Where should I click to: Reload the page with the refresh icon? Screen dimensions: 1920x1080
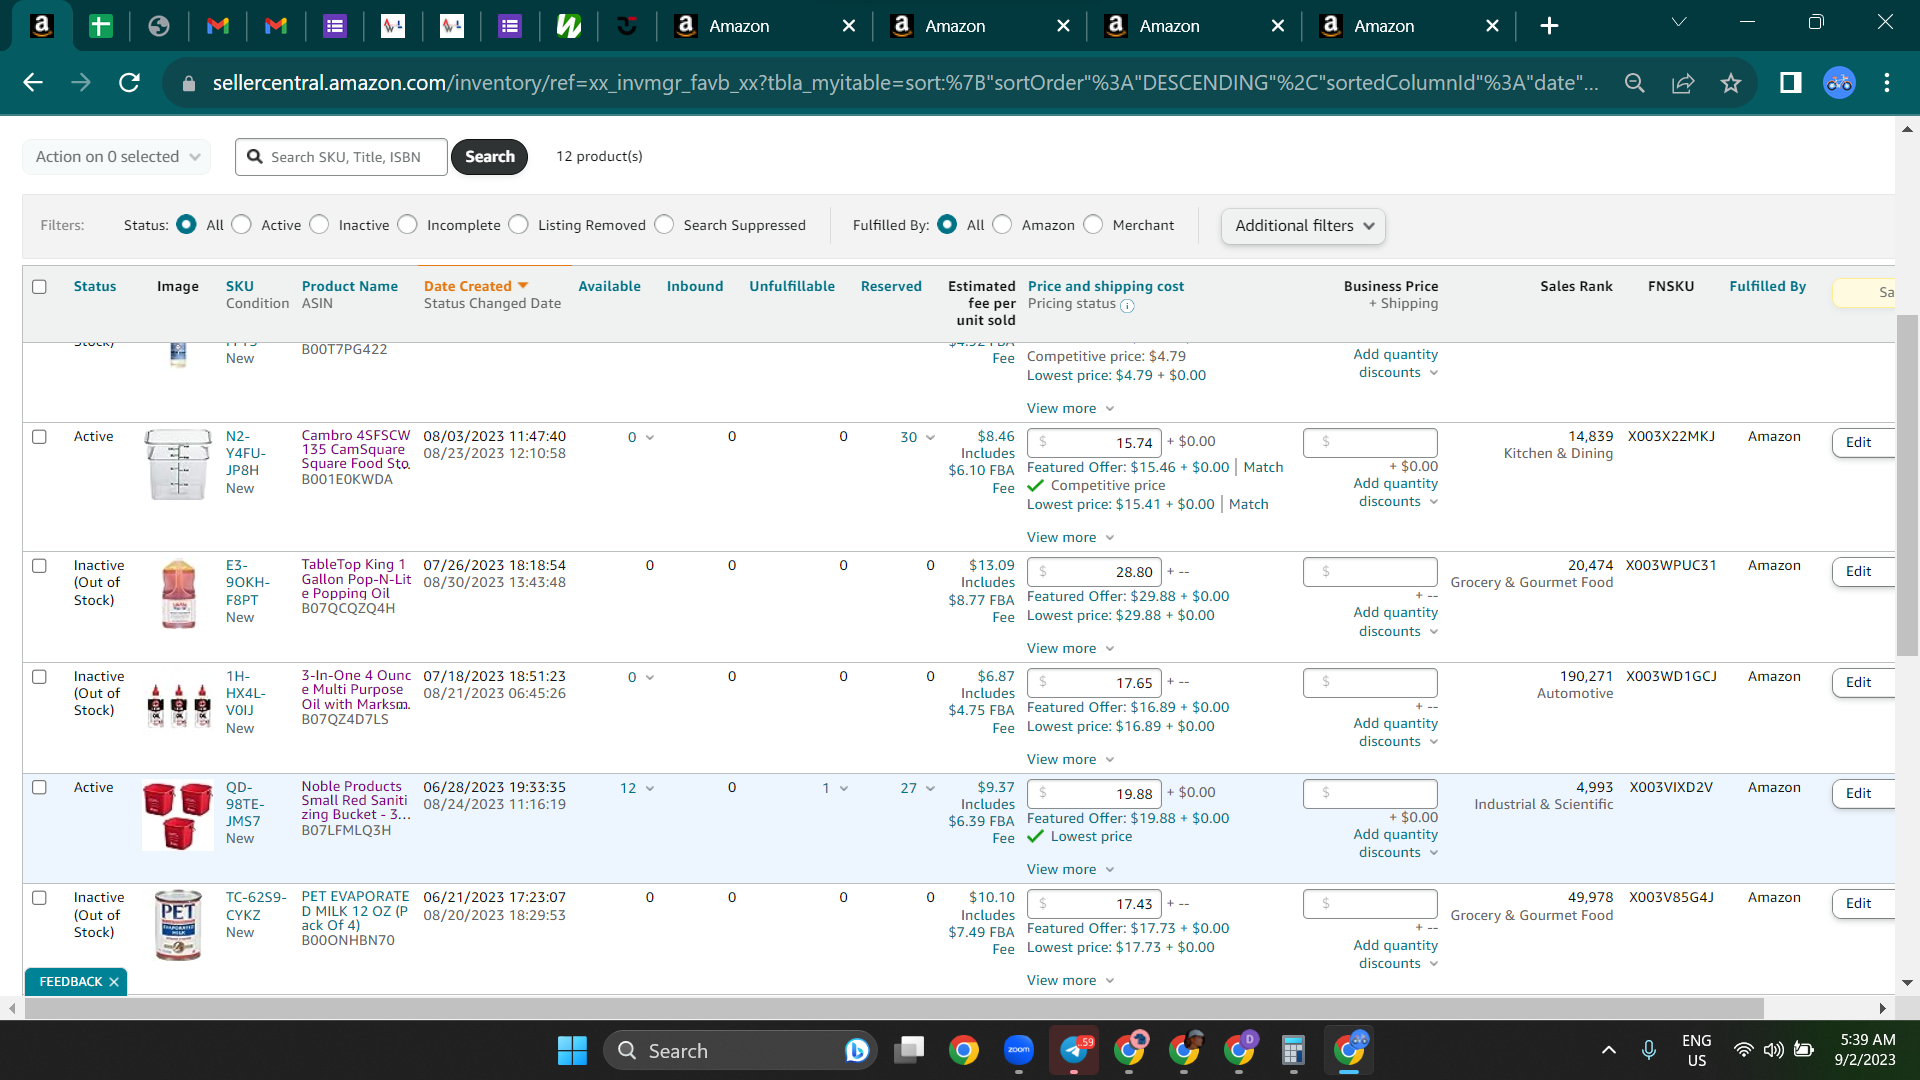tap(129, 83)
